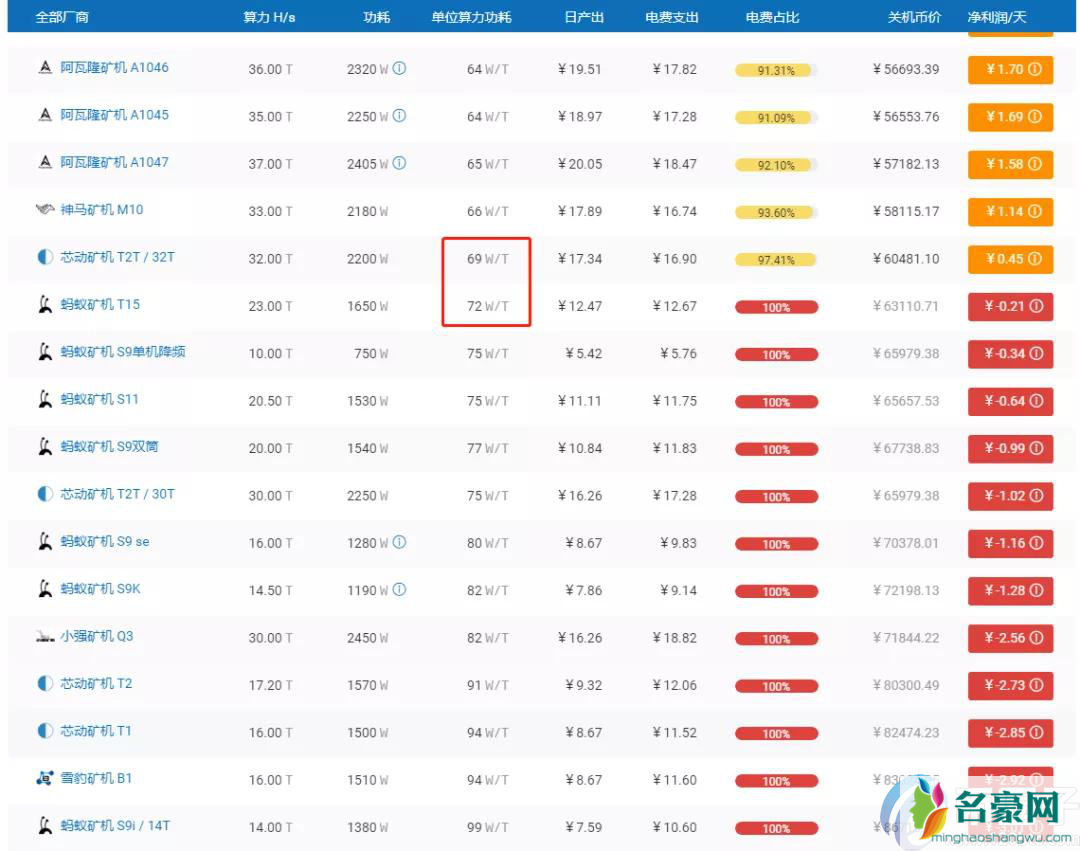
Task: Click the red 100% bar in 蚂蚁矿机 S11 row
Action: (x=776, y=401)
